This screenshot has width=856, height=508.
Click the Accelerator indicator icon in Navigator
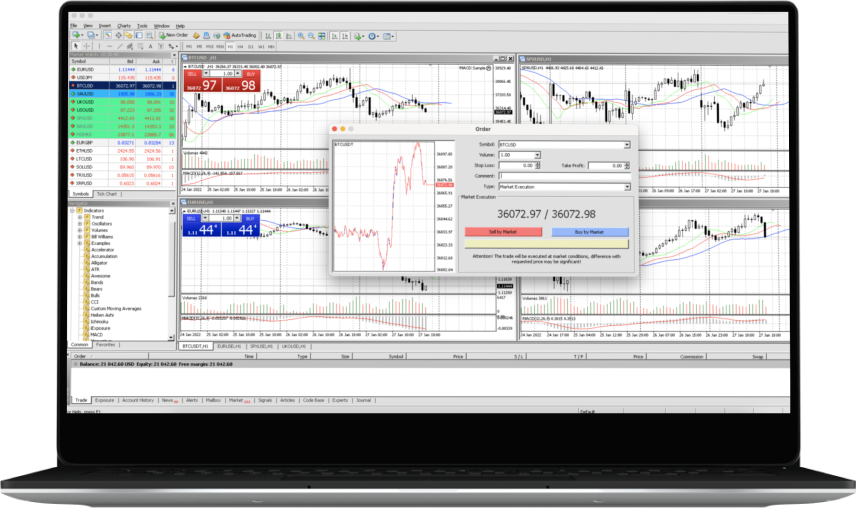[x=86, y=249]
